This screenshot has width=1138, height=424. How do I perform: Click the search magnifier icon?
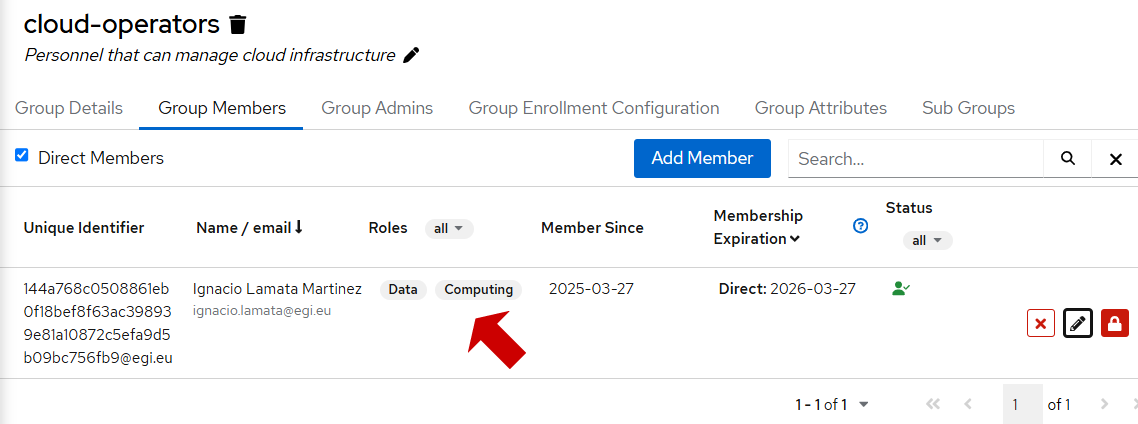click(x=1067, y=158)
